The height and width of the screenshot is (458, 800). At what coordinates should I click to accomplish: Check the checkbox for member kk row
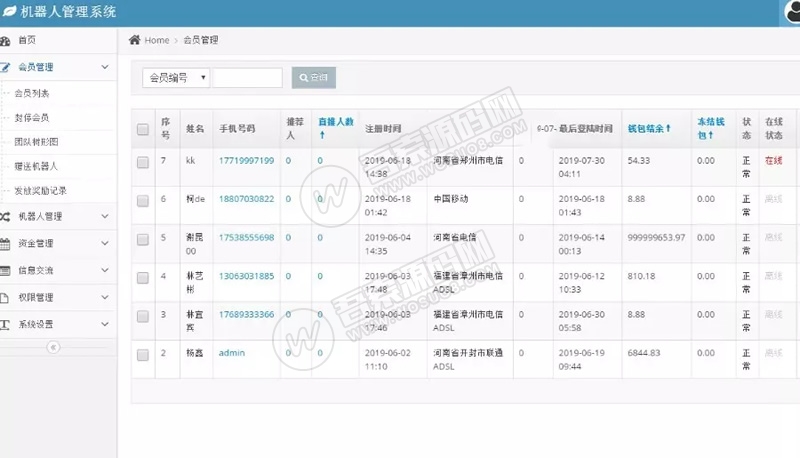click(x=143, y=162)
